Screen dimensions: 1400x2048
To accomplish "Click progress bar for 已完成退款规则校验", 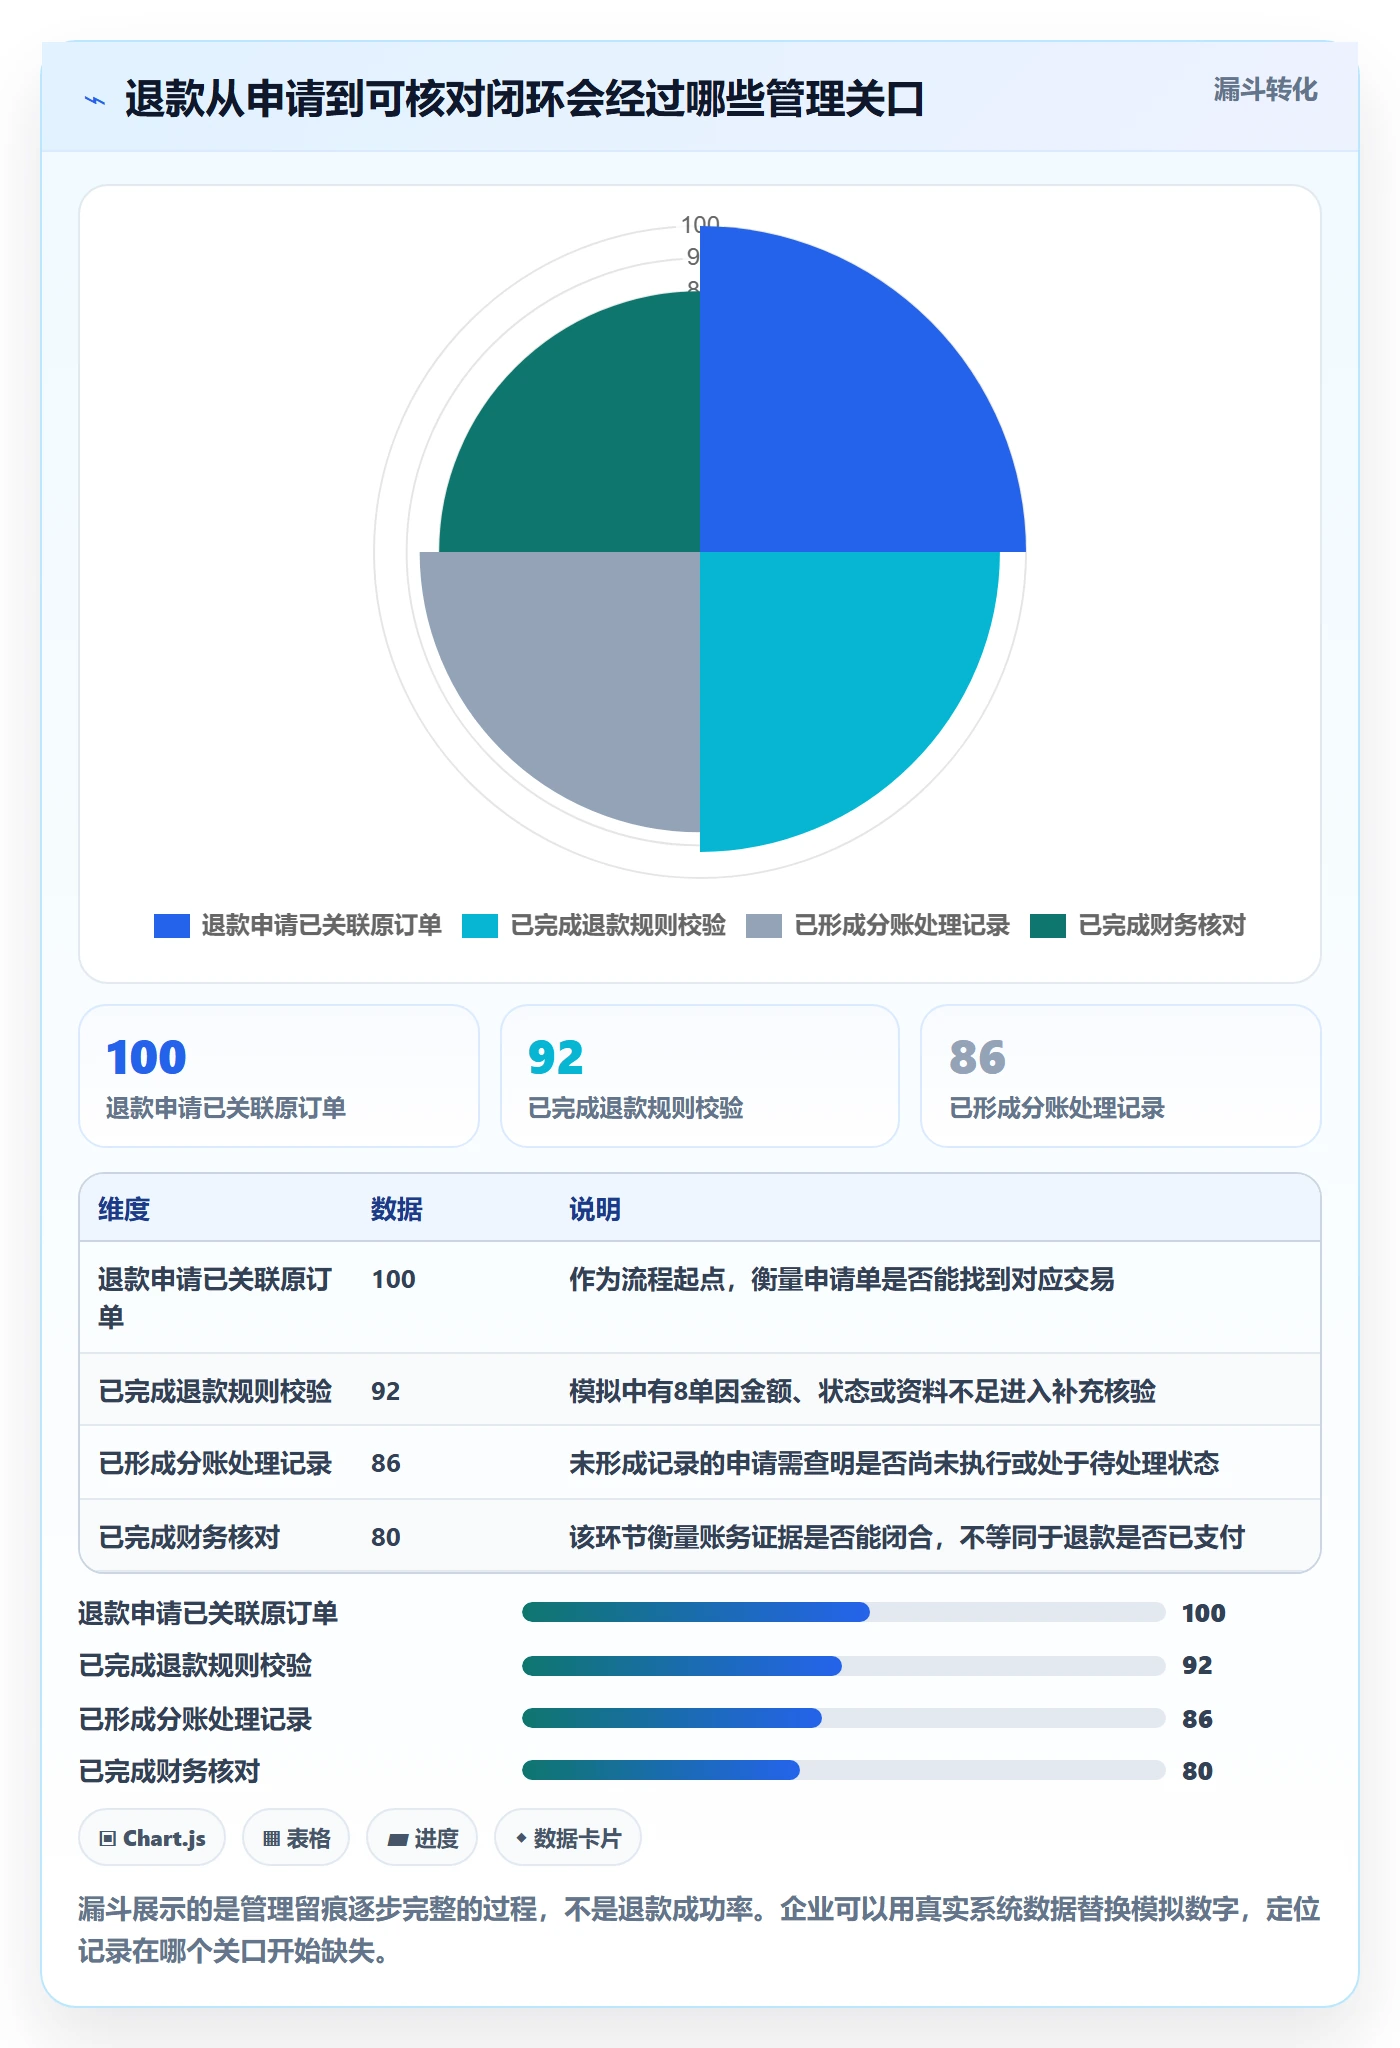I will tap(843, 1666).
